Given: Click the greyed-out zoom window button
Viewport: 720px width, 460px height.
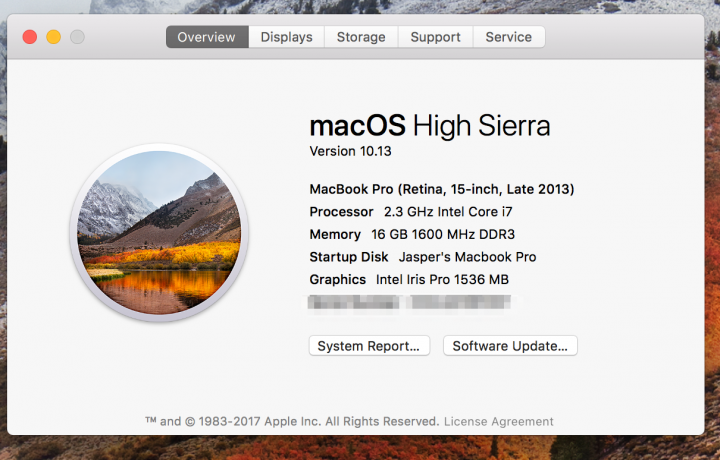Looking at the screenshot, I should pyautogui.click(x=77, y=37).
